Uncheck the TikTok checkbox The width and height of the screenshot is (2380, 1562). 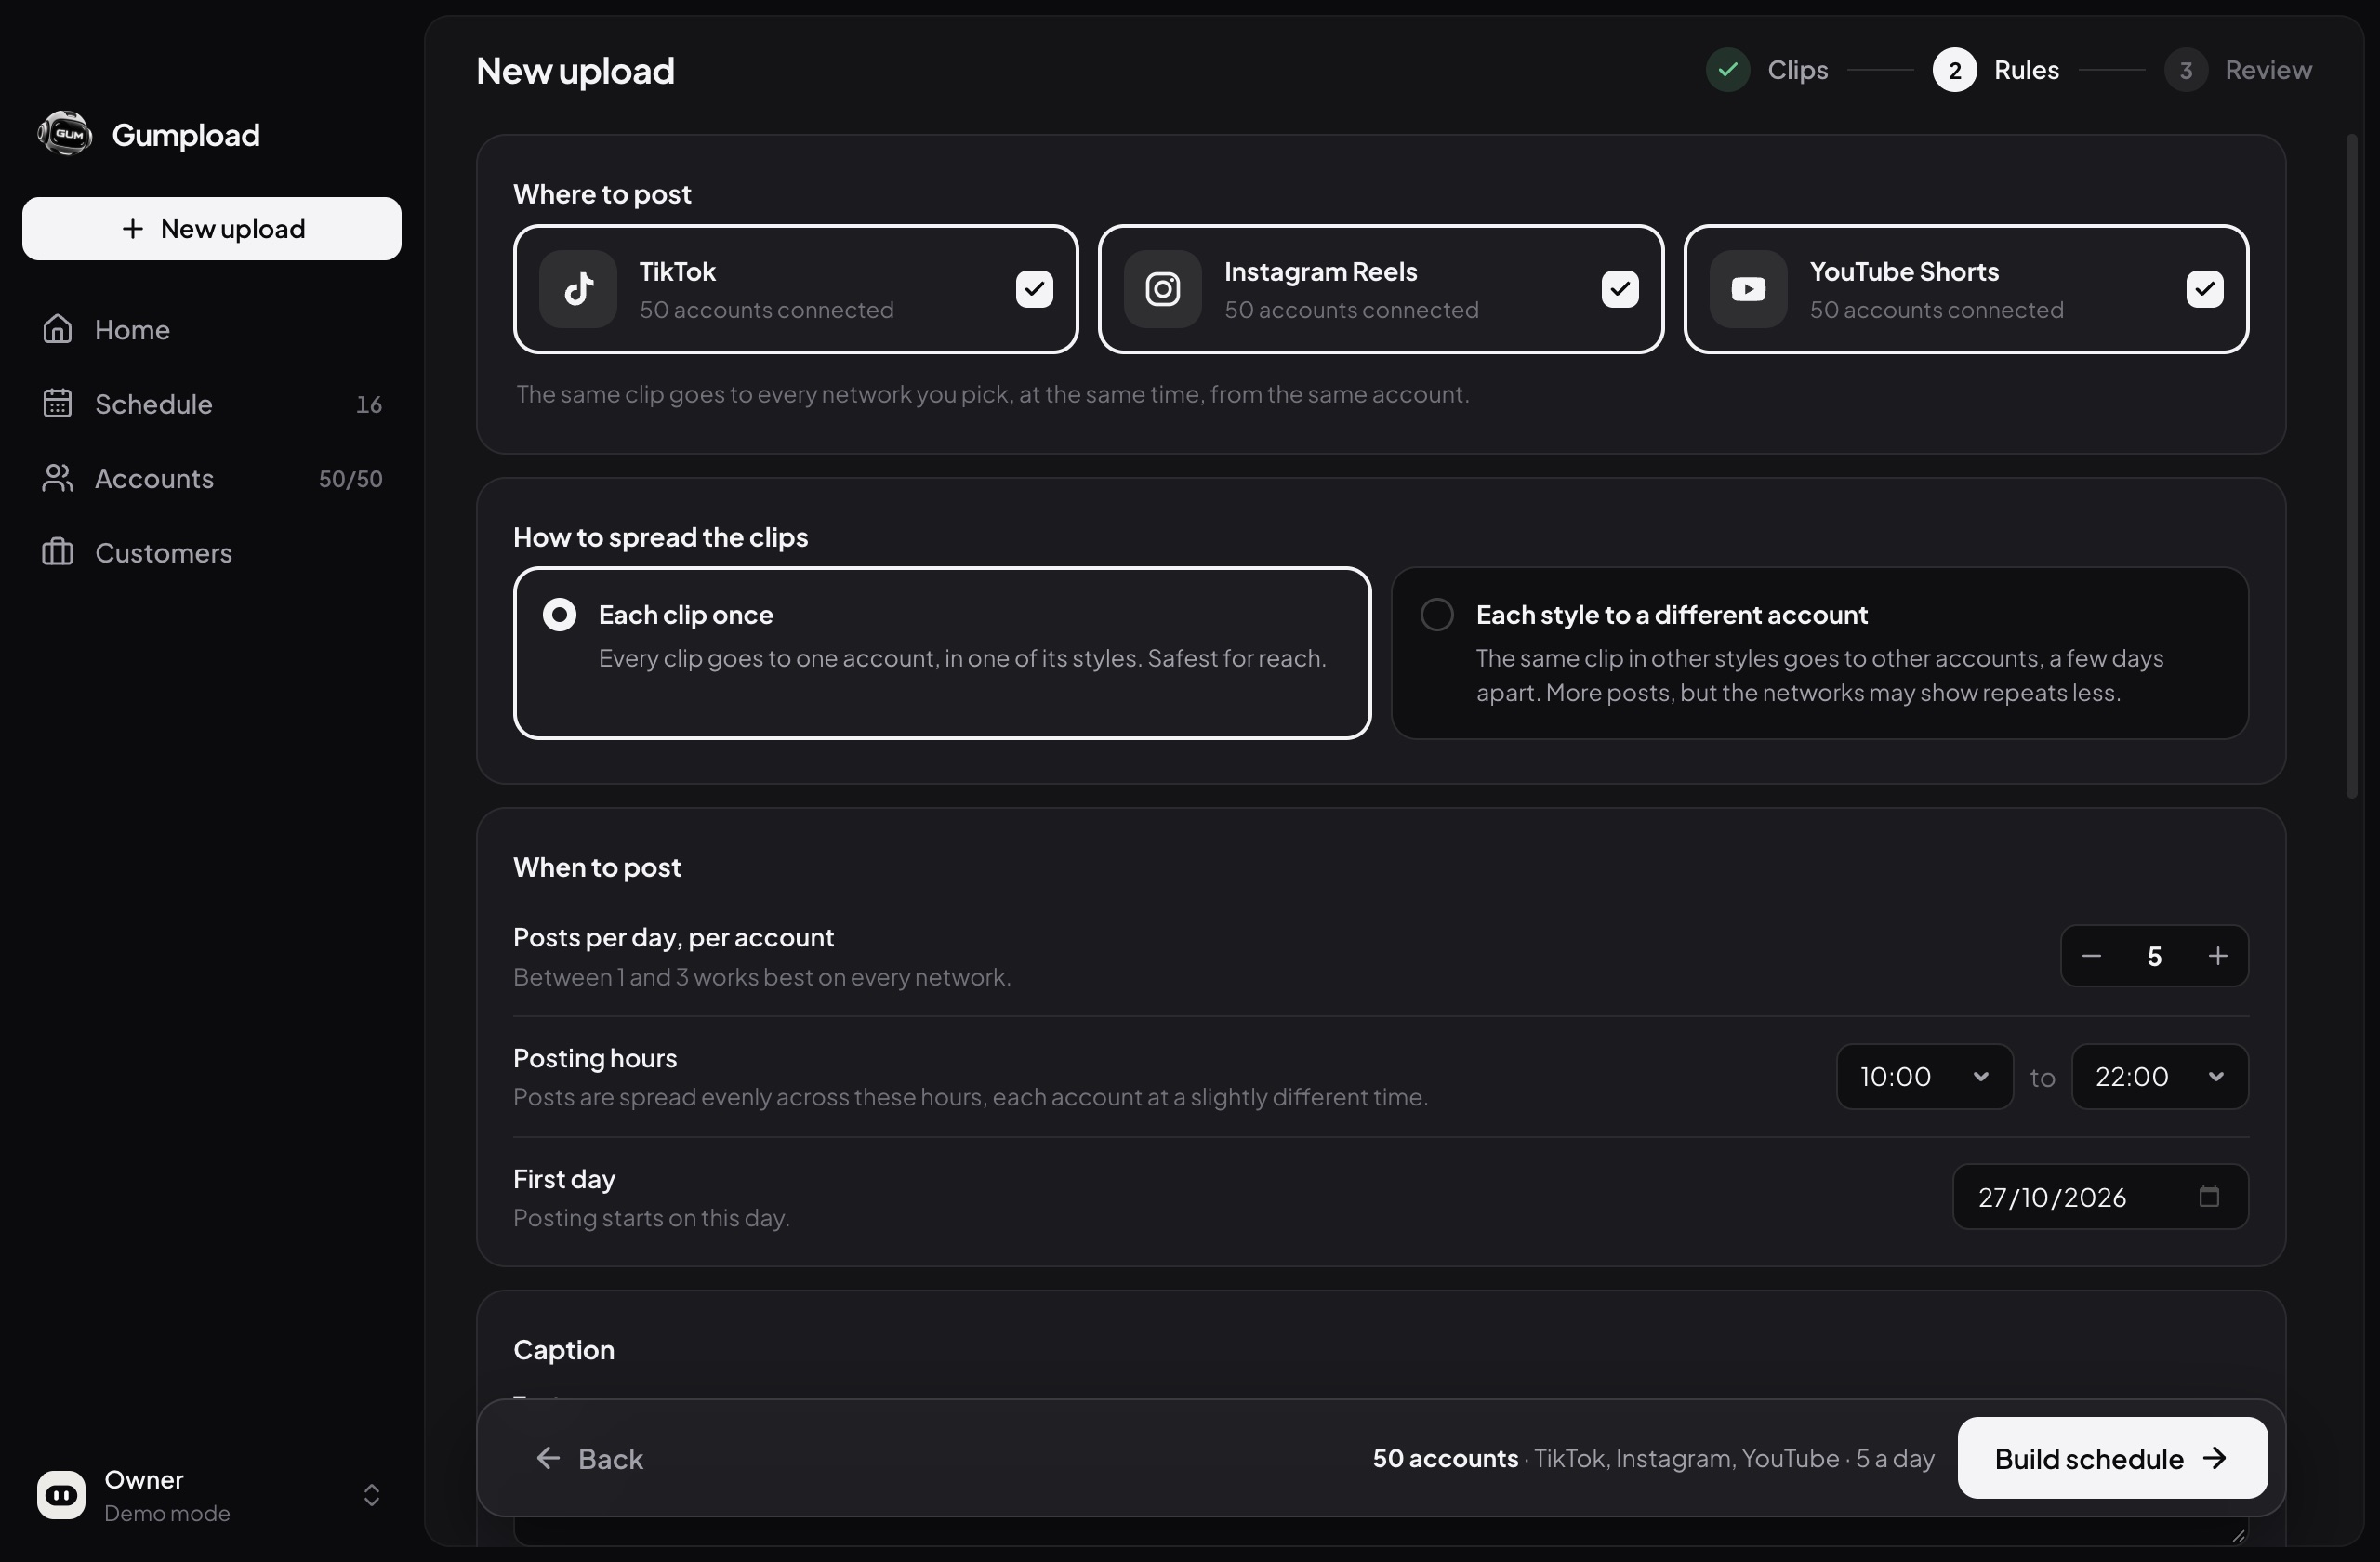pos(1034,289)
